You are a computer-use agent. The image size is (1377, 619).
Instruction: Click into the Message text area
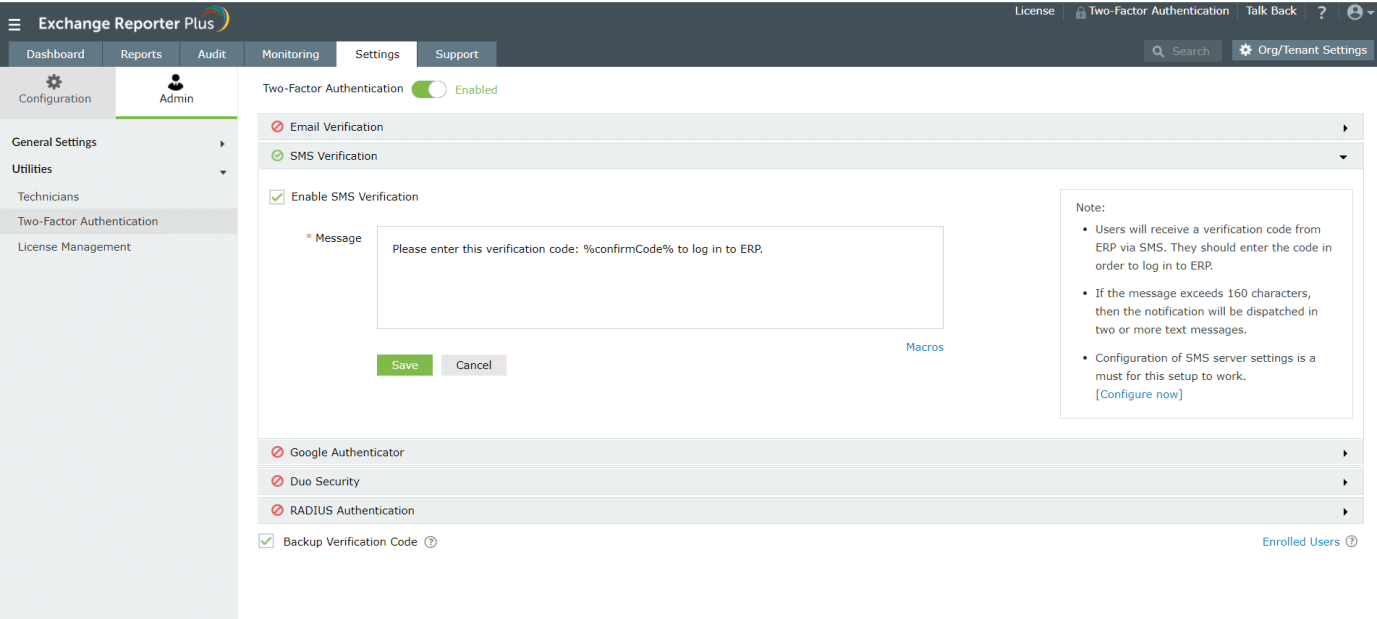tap(660, 277)
